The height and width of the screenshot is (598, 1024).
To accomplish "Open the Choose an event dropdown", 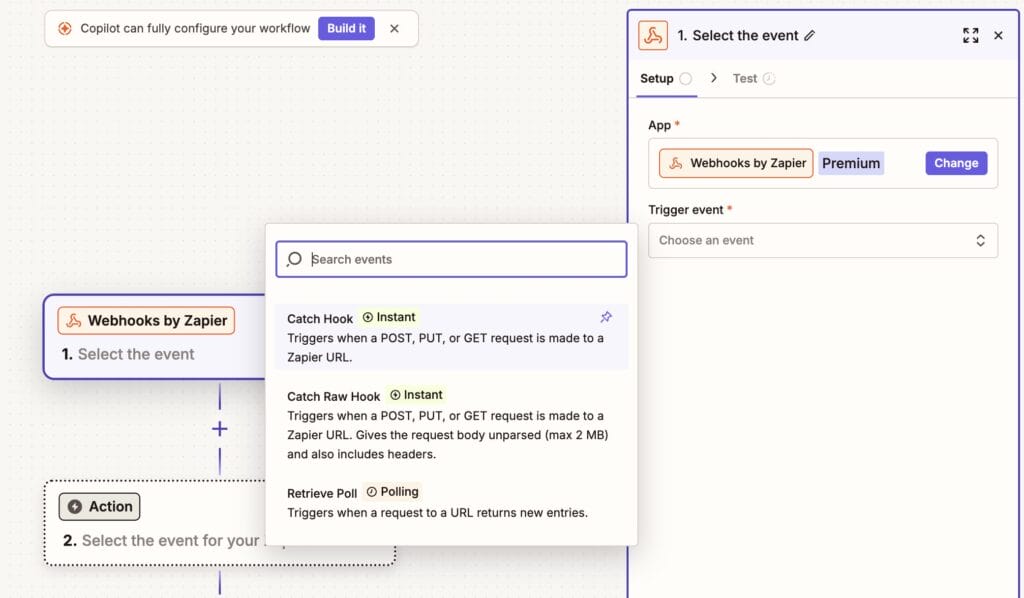I will [822, 240].
